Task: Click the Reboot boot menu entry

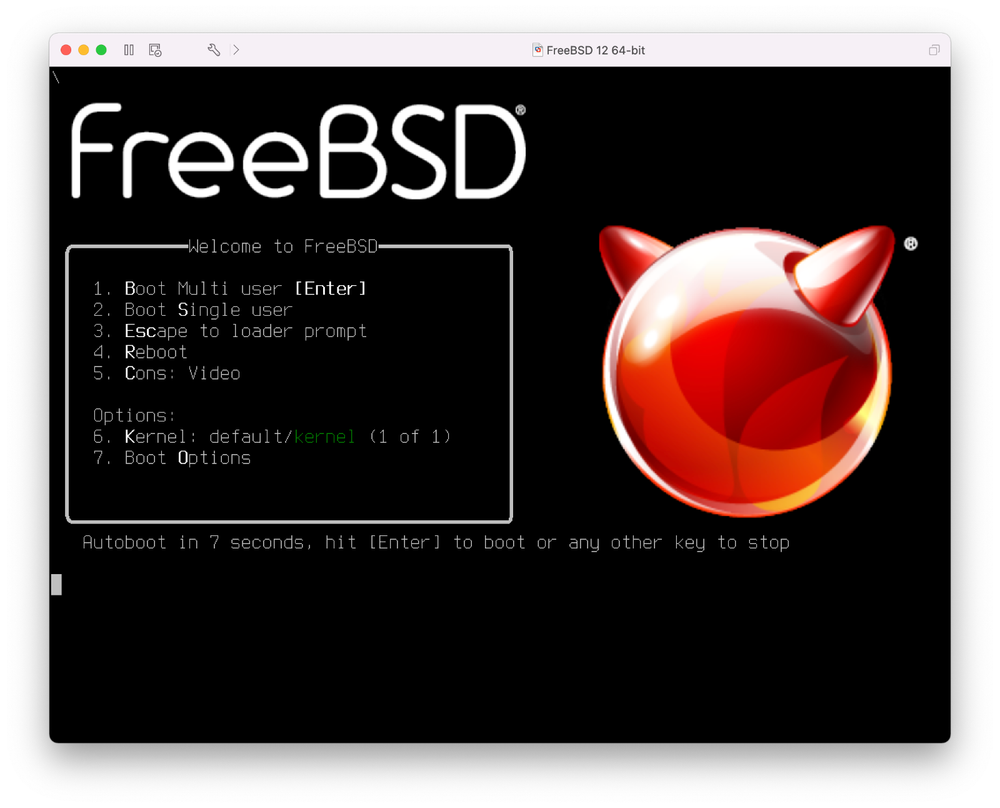Action: [x=155, y=352]
